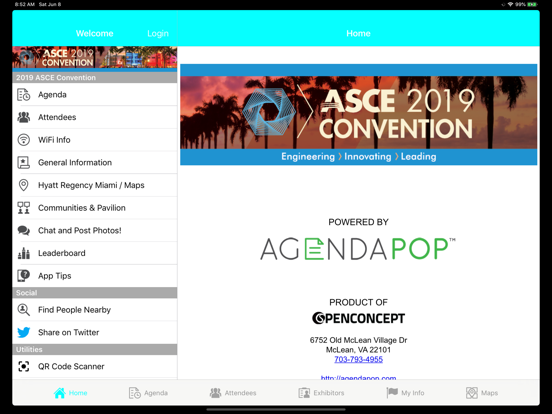Open the agendapop.com website link
The image size is (552, 414).
click(x=358, y=377)
